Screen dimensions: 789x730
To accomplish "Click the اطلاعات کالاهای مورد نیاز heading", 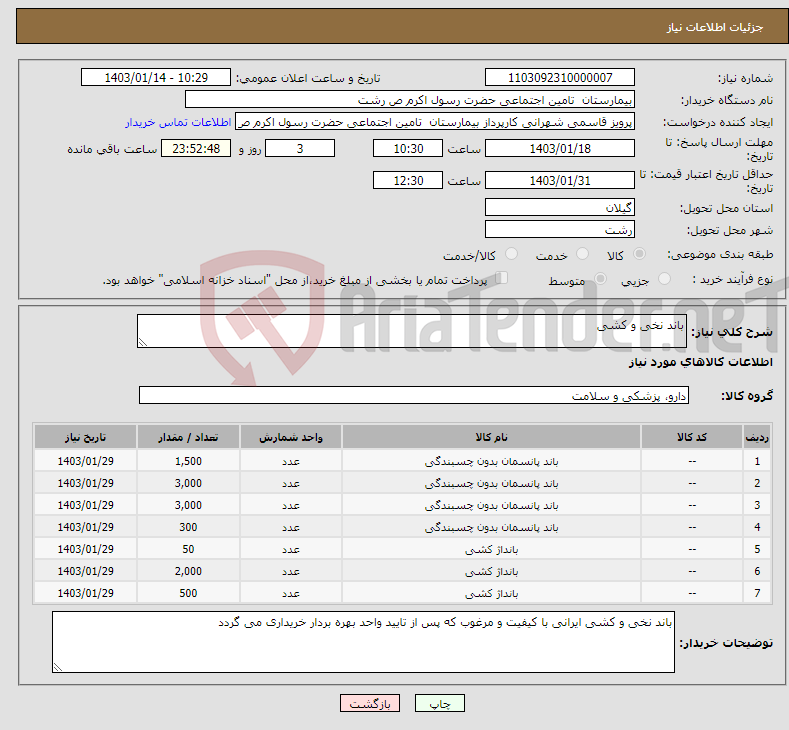I will click(x=700, y=362).
